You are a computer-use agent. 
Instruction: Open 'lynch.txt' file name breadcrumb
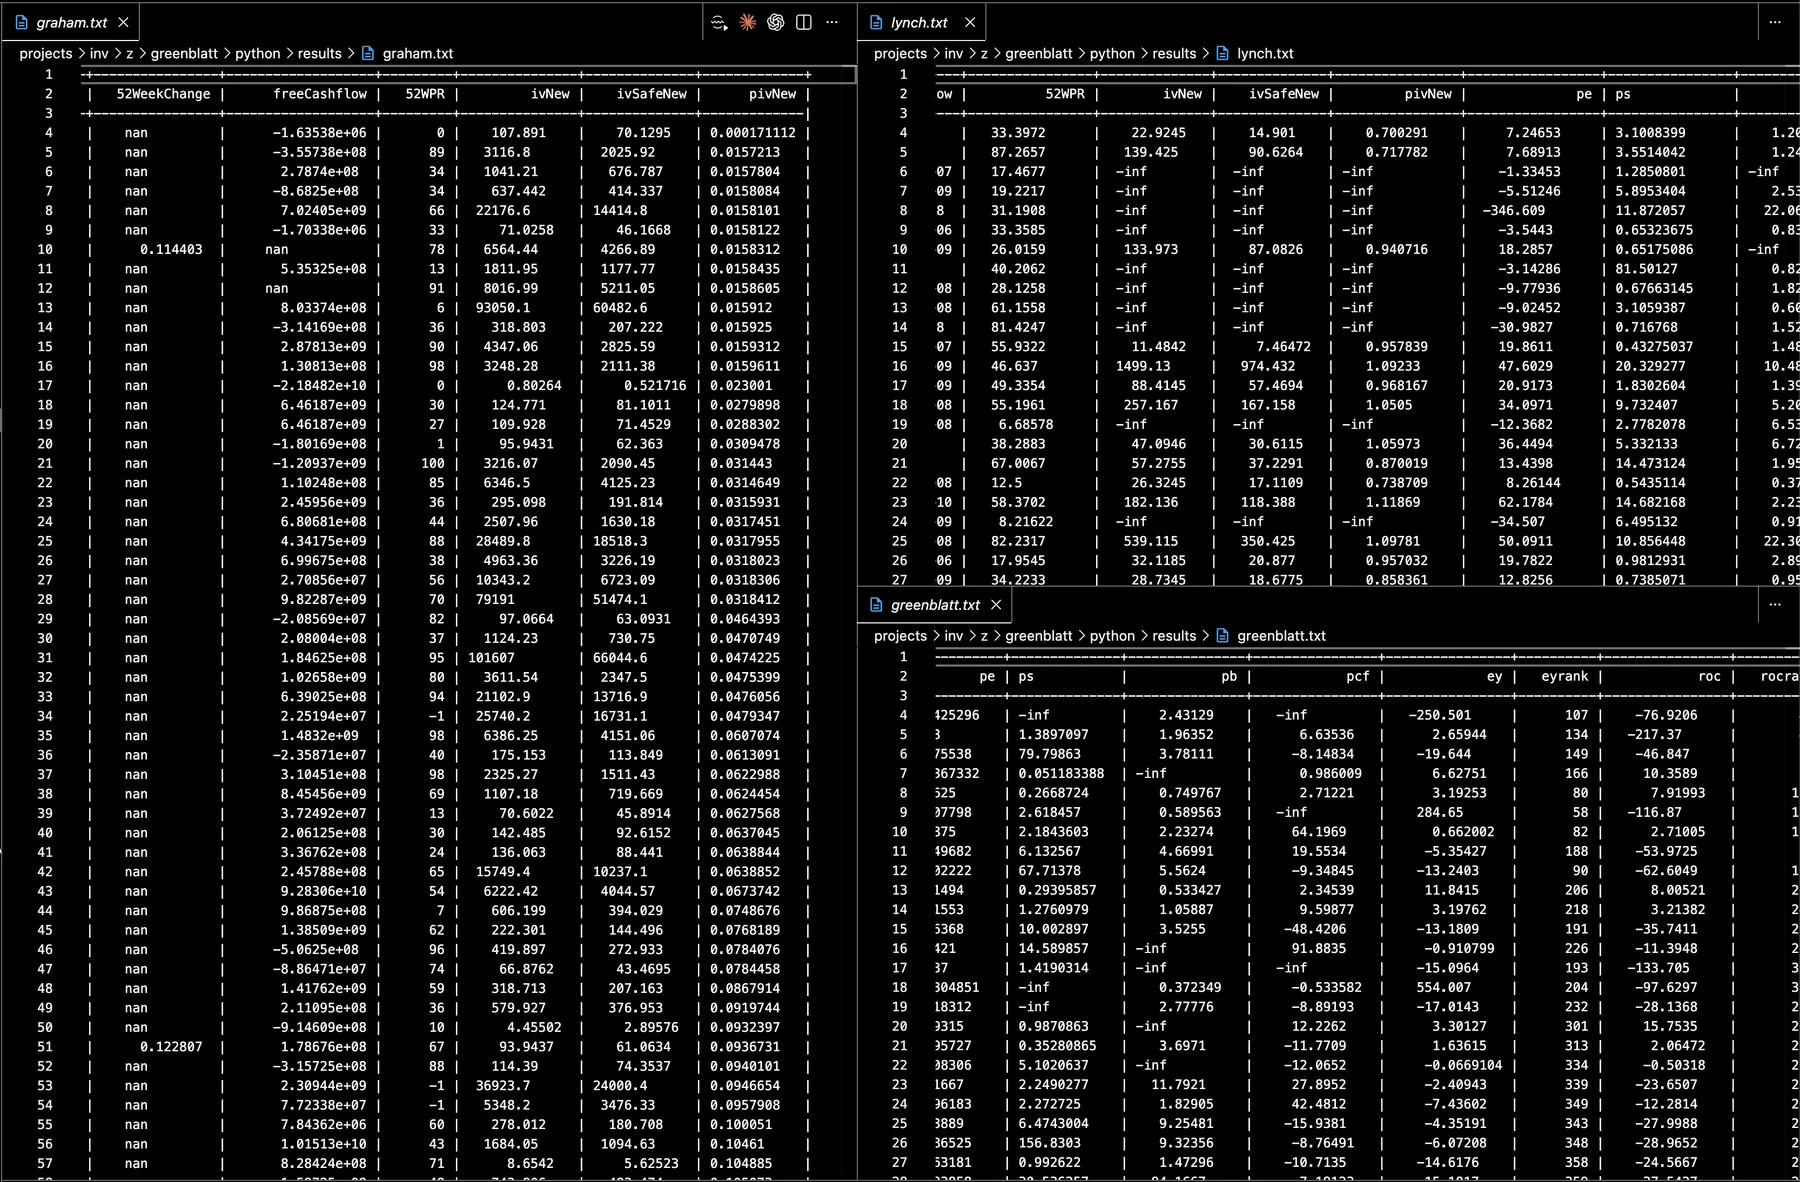point(1265,53)
